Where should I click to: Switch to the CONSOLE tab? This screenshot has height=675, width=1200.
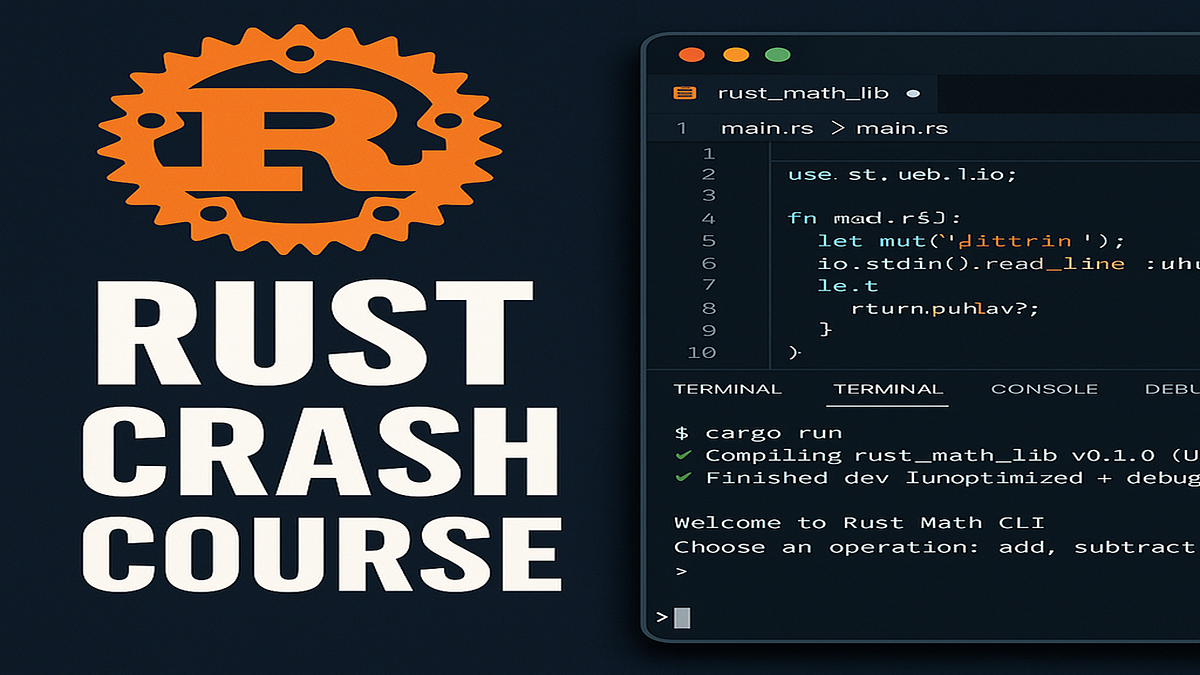click(1044, 389)
